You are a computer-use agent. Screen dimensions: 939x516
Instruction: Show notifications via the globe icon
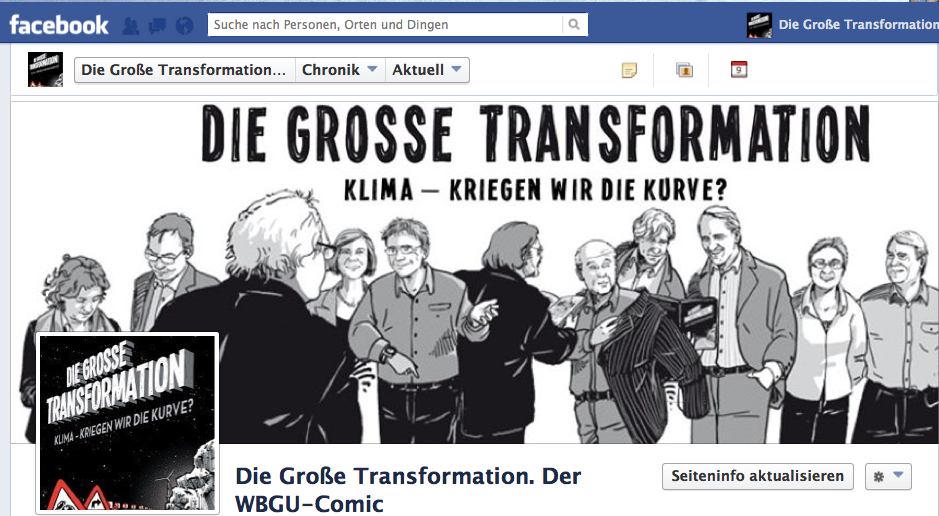(185, 26)
